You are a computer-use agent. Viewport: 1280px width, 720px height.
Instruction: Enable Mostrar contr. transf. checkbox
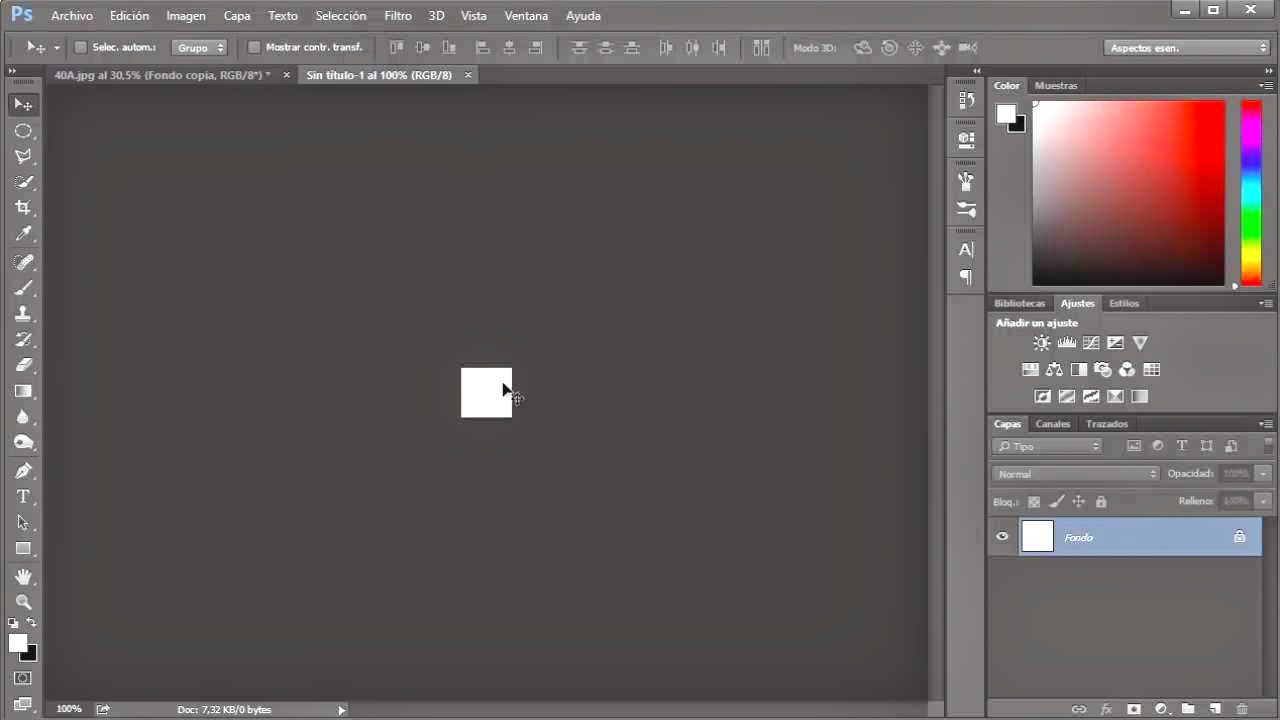pos(254,47)
